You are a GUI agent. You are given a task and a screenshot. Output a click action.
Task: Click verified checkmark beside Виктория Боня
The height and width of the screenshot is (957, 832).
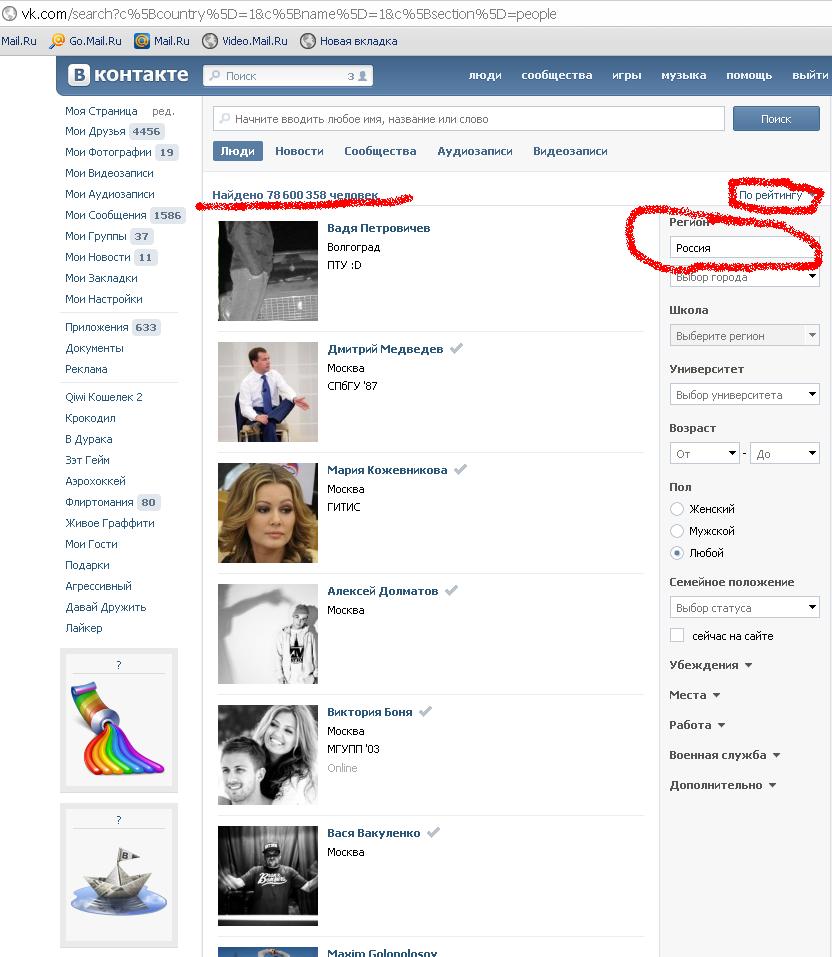[x=425, y=711]
